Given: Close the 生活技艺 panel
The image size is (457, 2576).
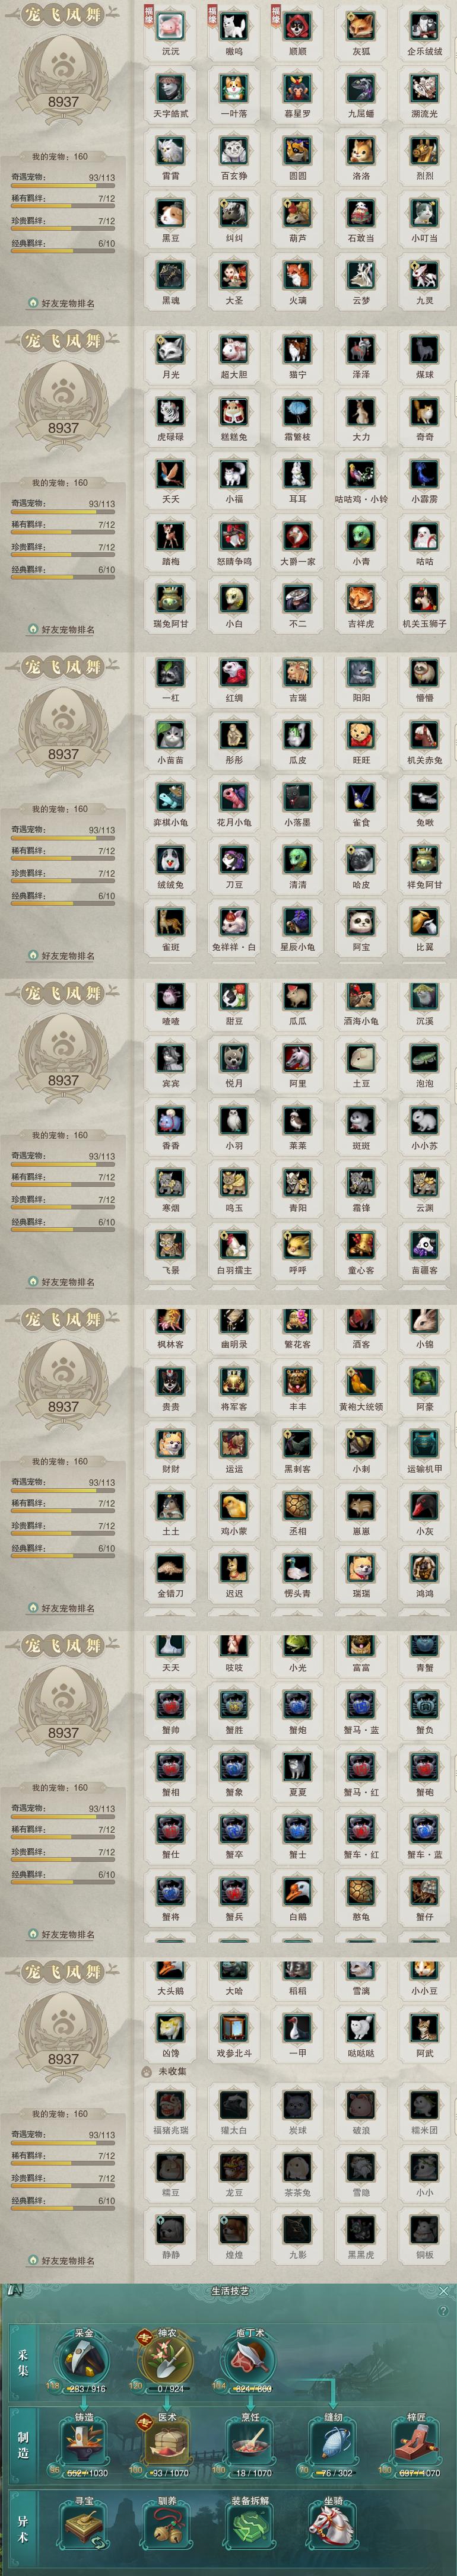Looking at the screenshot, I should click(x=444, y=2290).
